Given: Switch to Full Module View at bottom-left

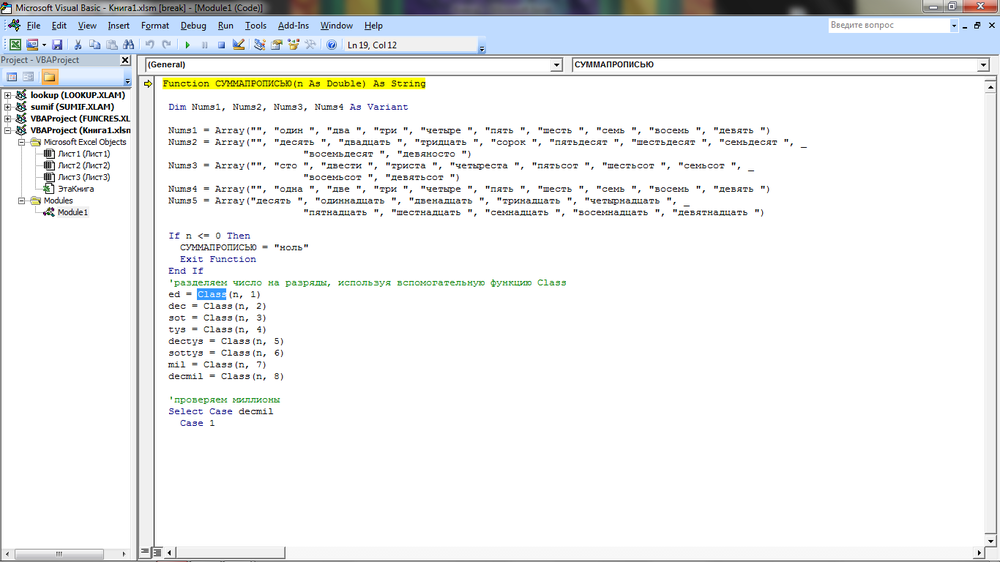Looking at the screenshot, I should pos(158,552).
